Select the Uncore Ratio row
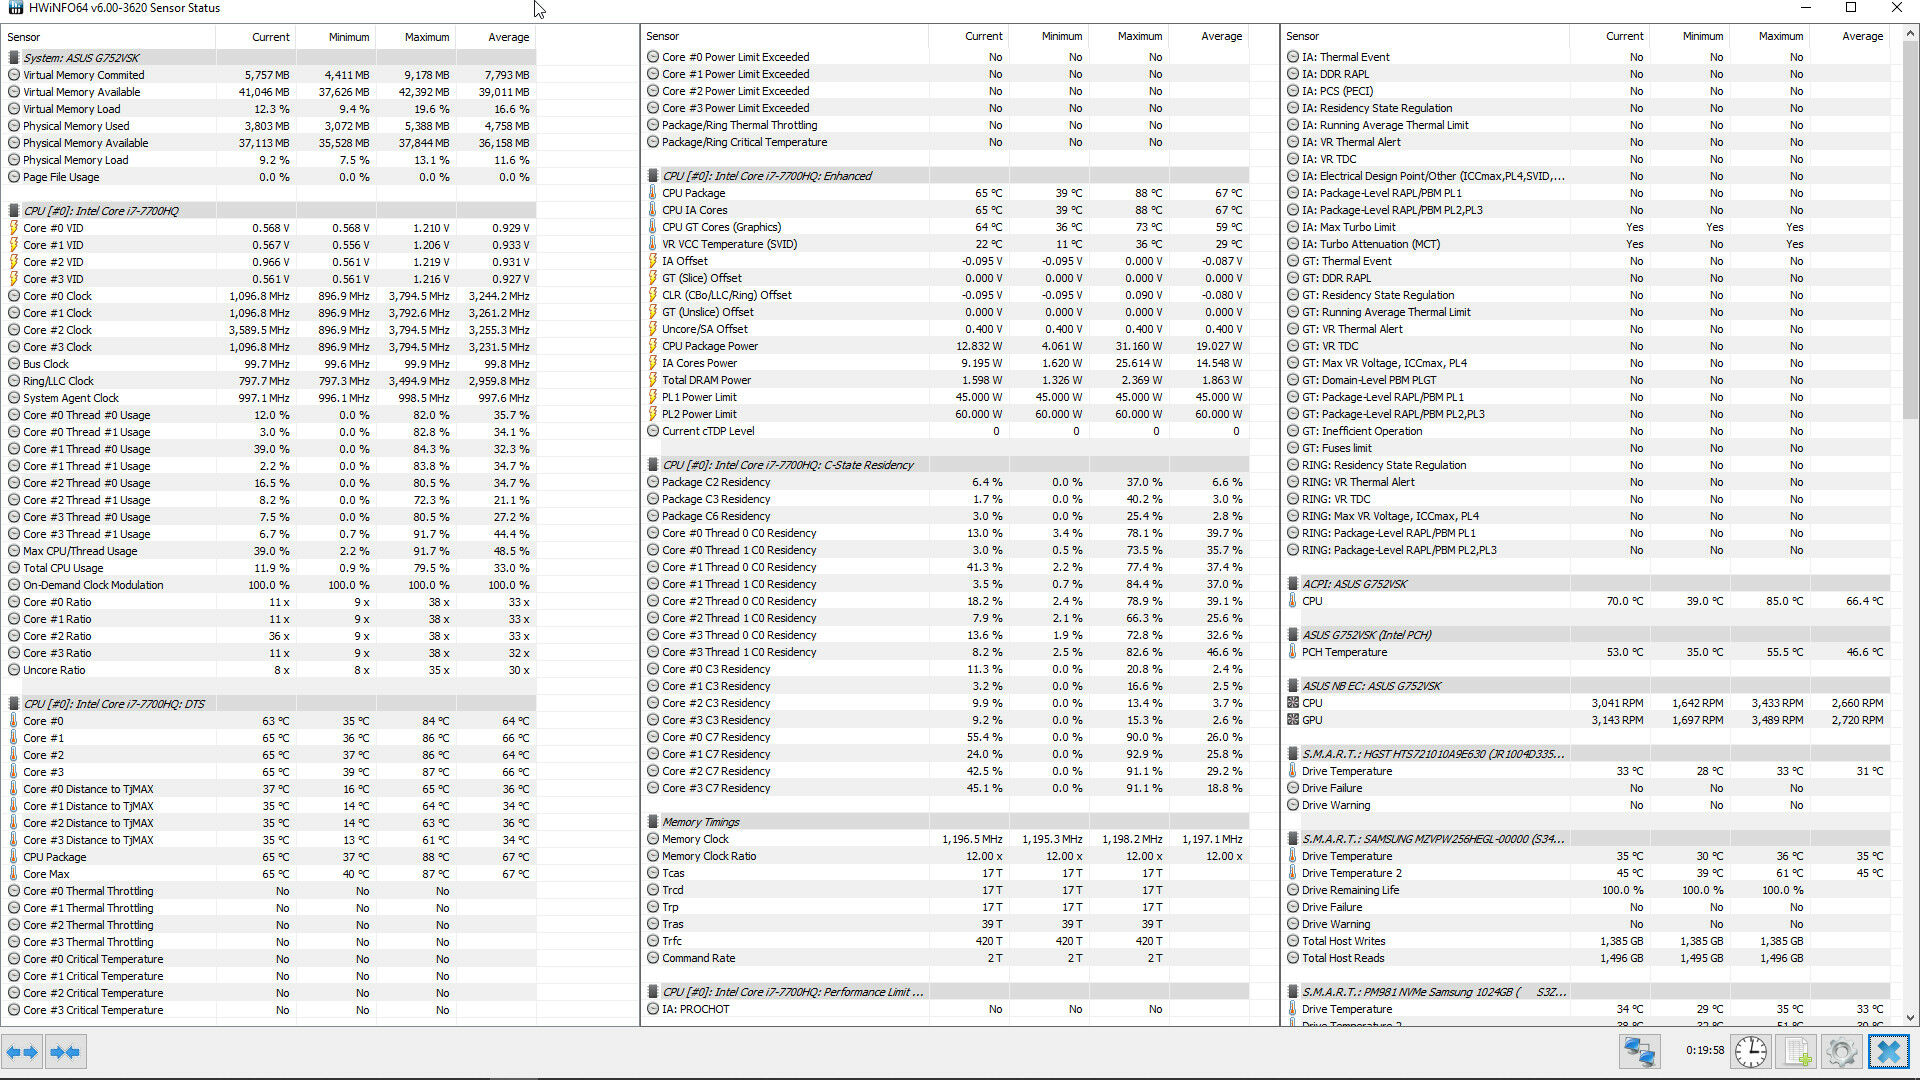The width and height of the screenshot is (1920, 1080). 270,670
